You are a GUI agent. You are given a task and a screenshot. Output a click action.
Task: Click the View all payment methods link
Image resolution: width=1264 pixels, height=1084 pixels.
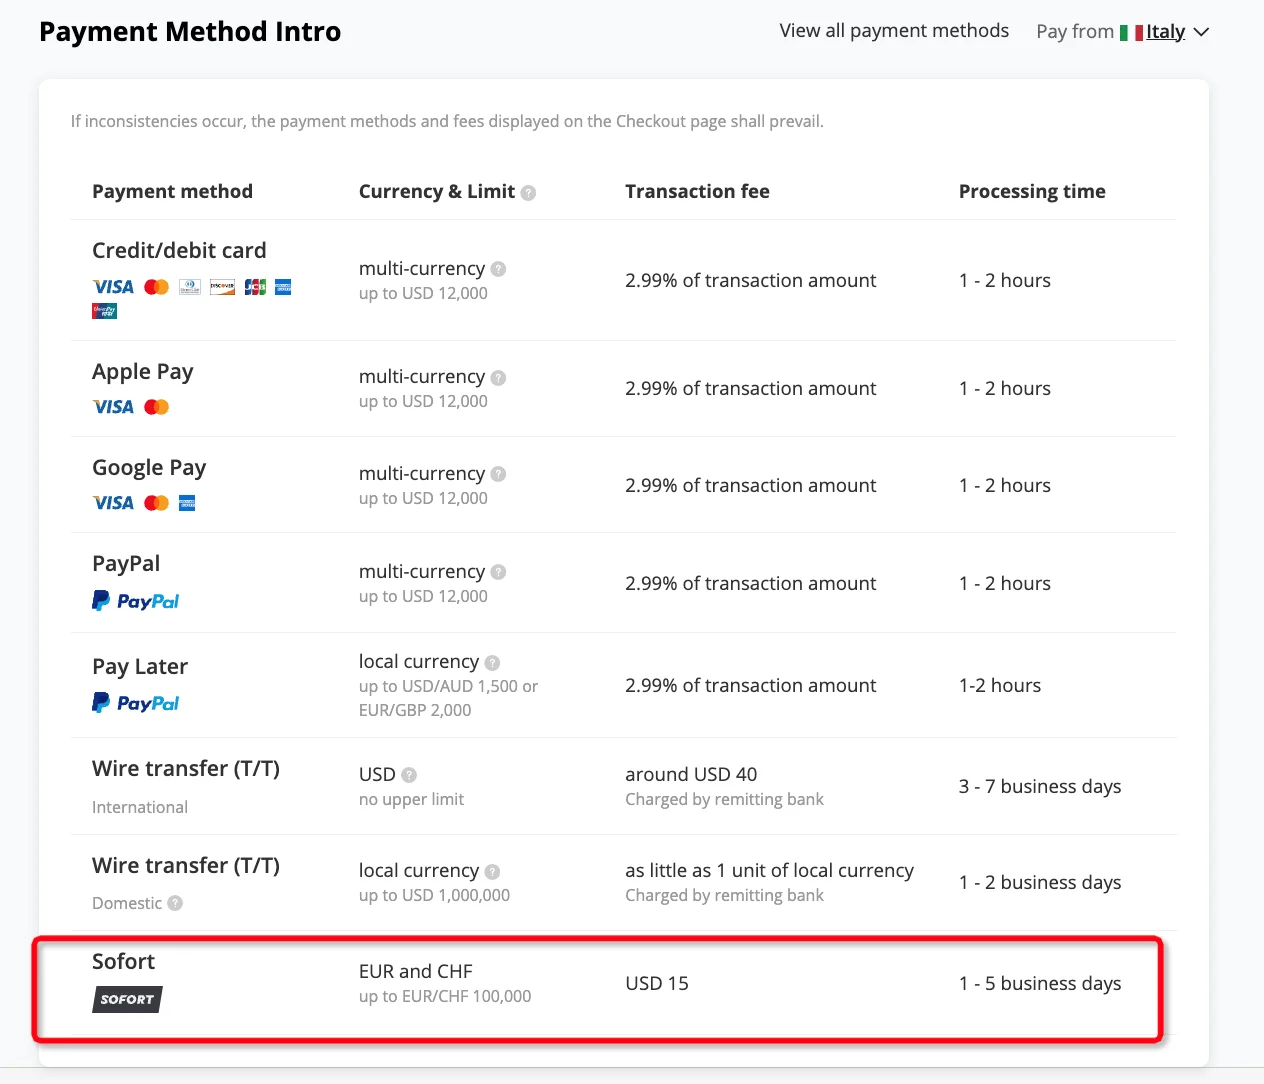pos(894,31)
